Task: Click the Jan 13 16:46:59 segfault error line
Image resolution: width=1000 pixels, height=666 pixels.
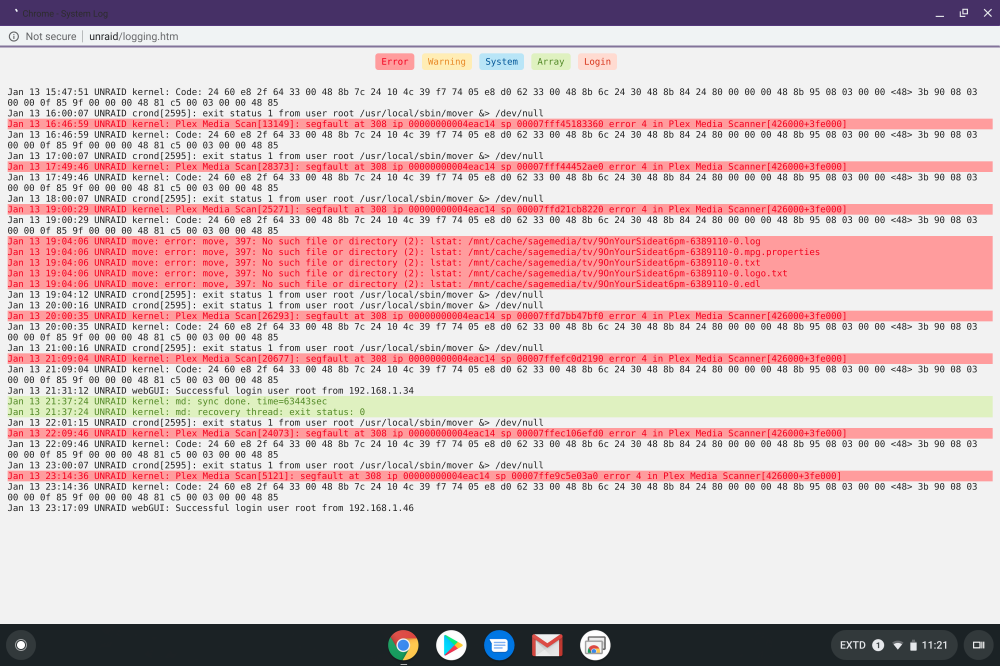Action: click(500, 124)
